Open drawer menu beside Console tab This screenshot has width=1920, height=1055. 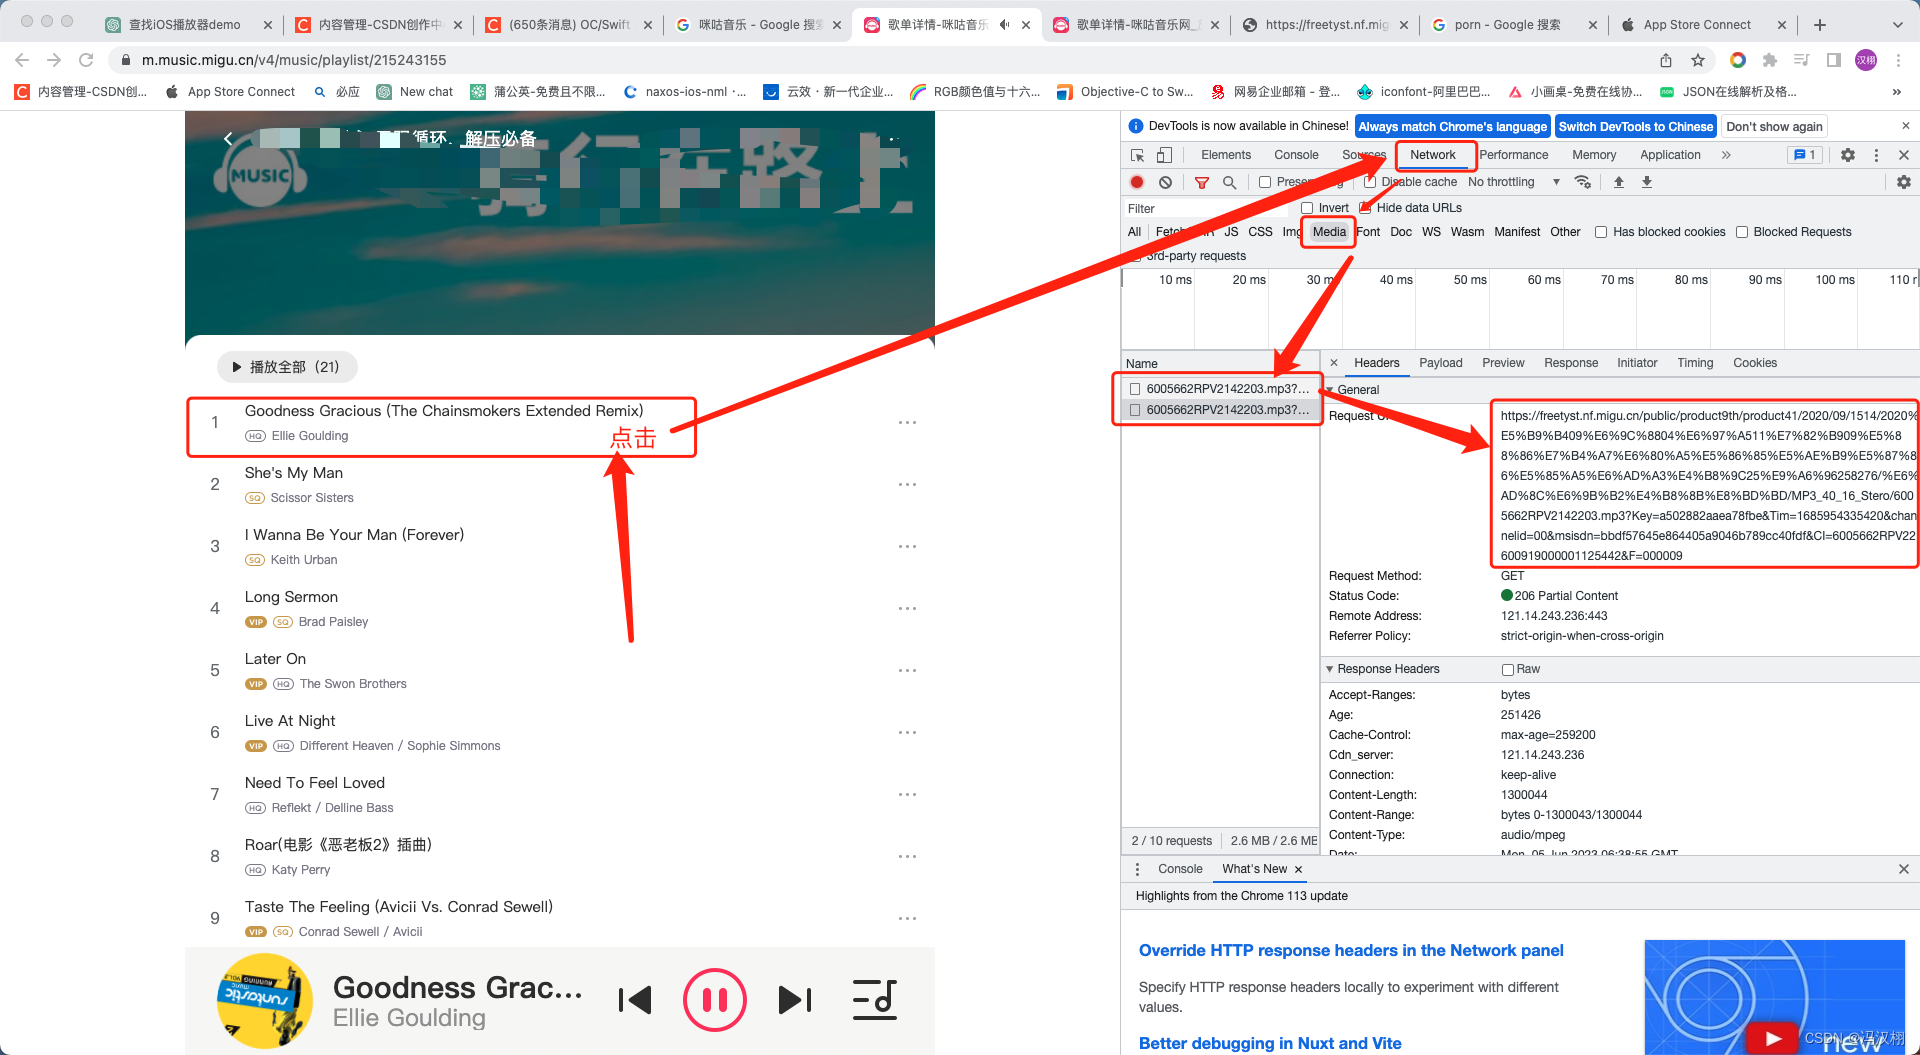pyautogui.click(x=1137, y=869)
